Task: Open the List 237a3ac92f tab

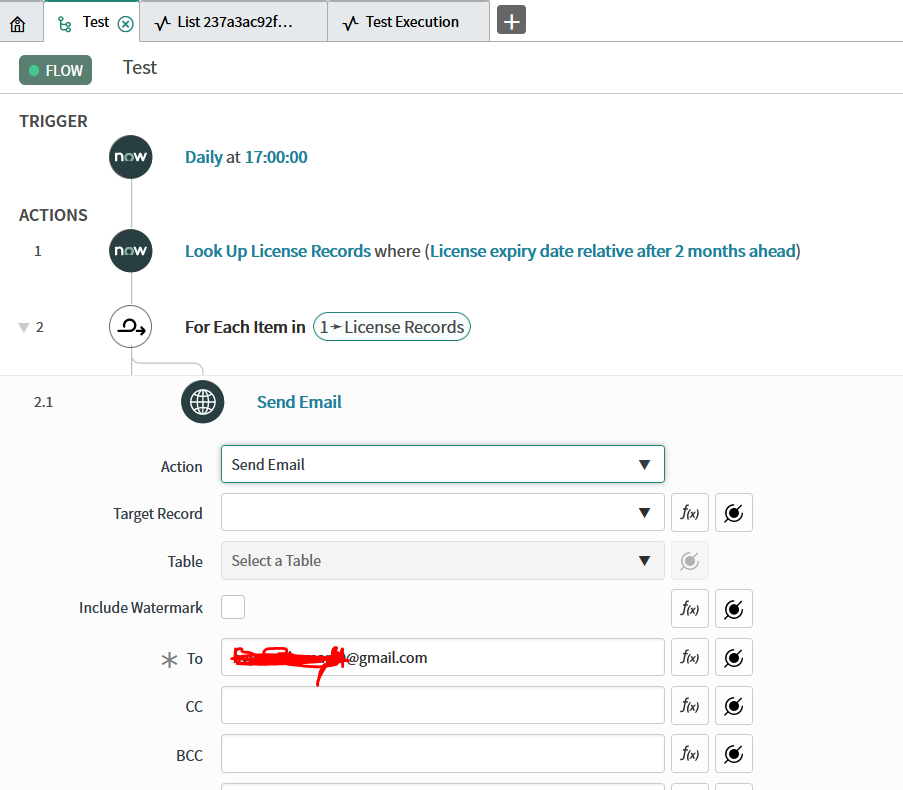Action: pos(233,22)
